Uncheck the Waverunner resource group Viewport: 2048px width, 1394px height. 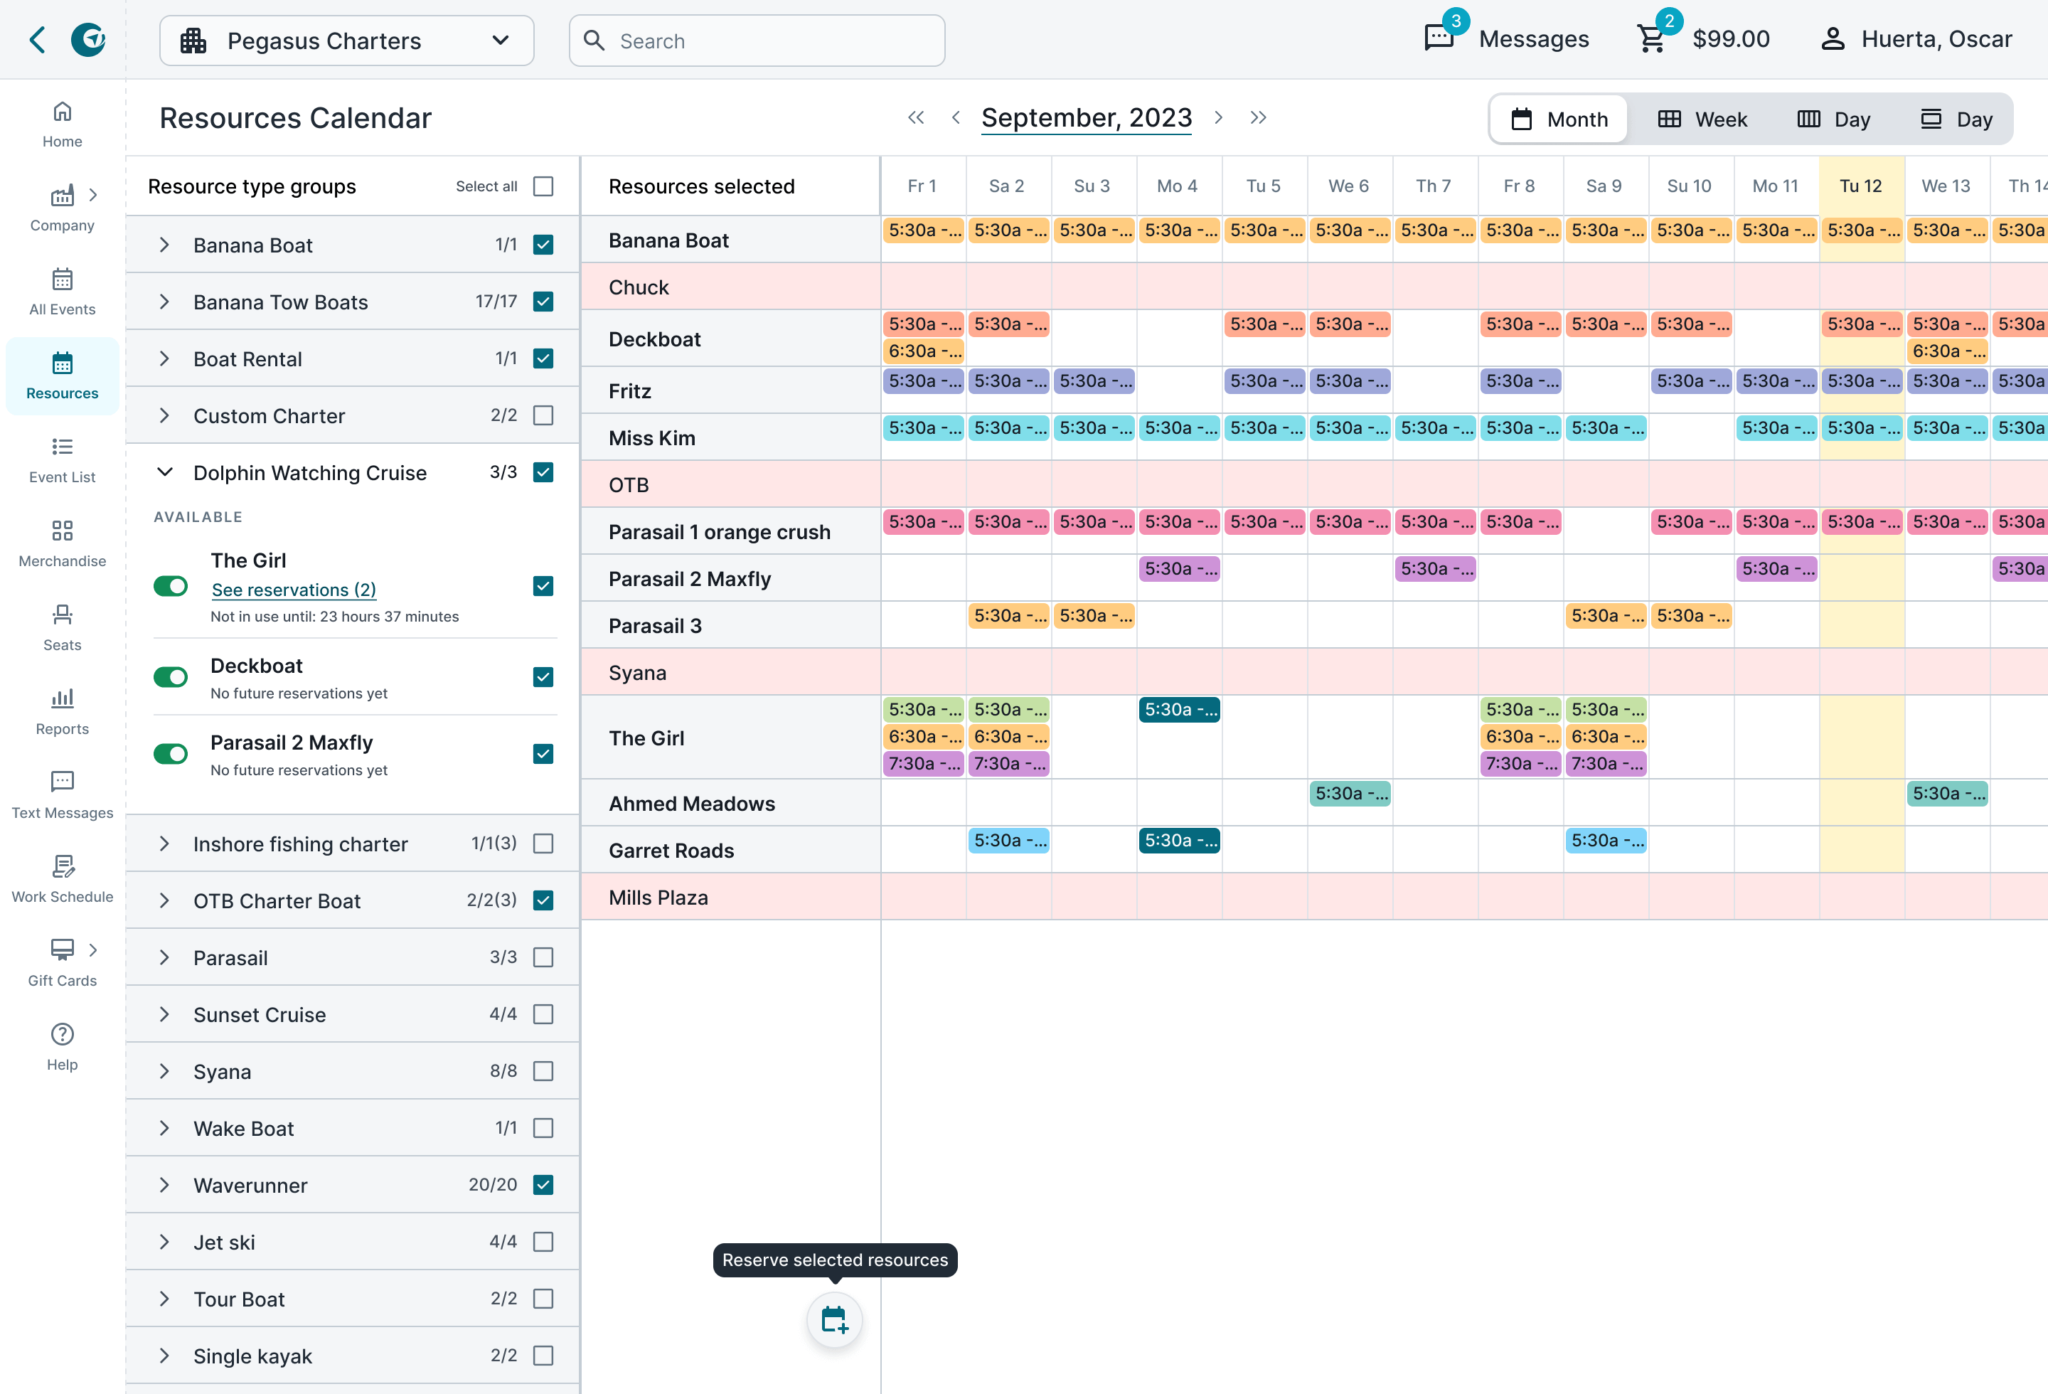(543, 1185)
